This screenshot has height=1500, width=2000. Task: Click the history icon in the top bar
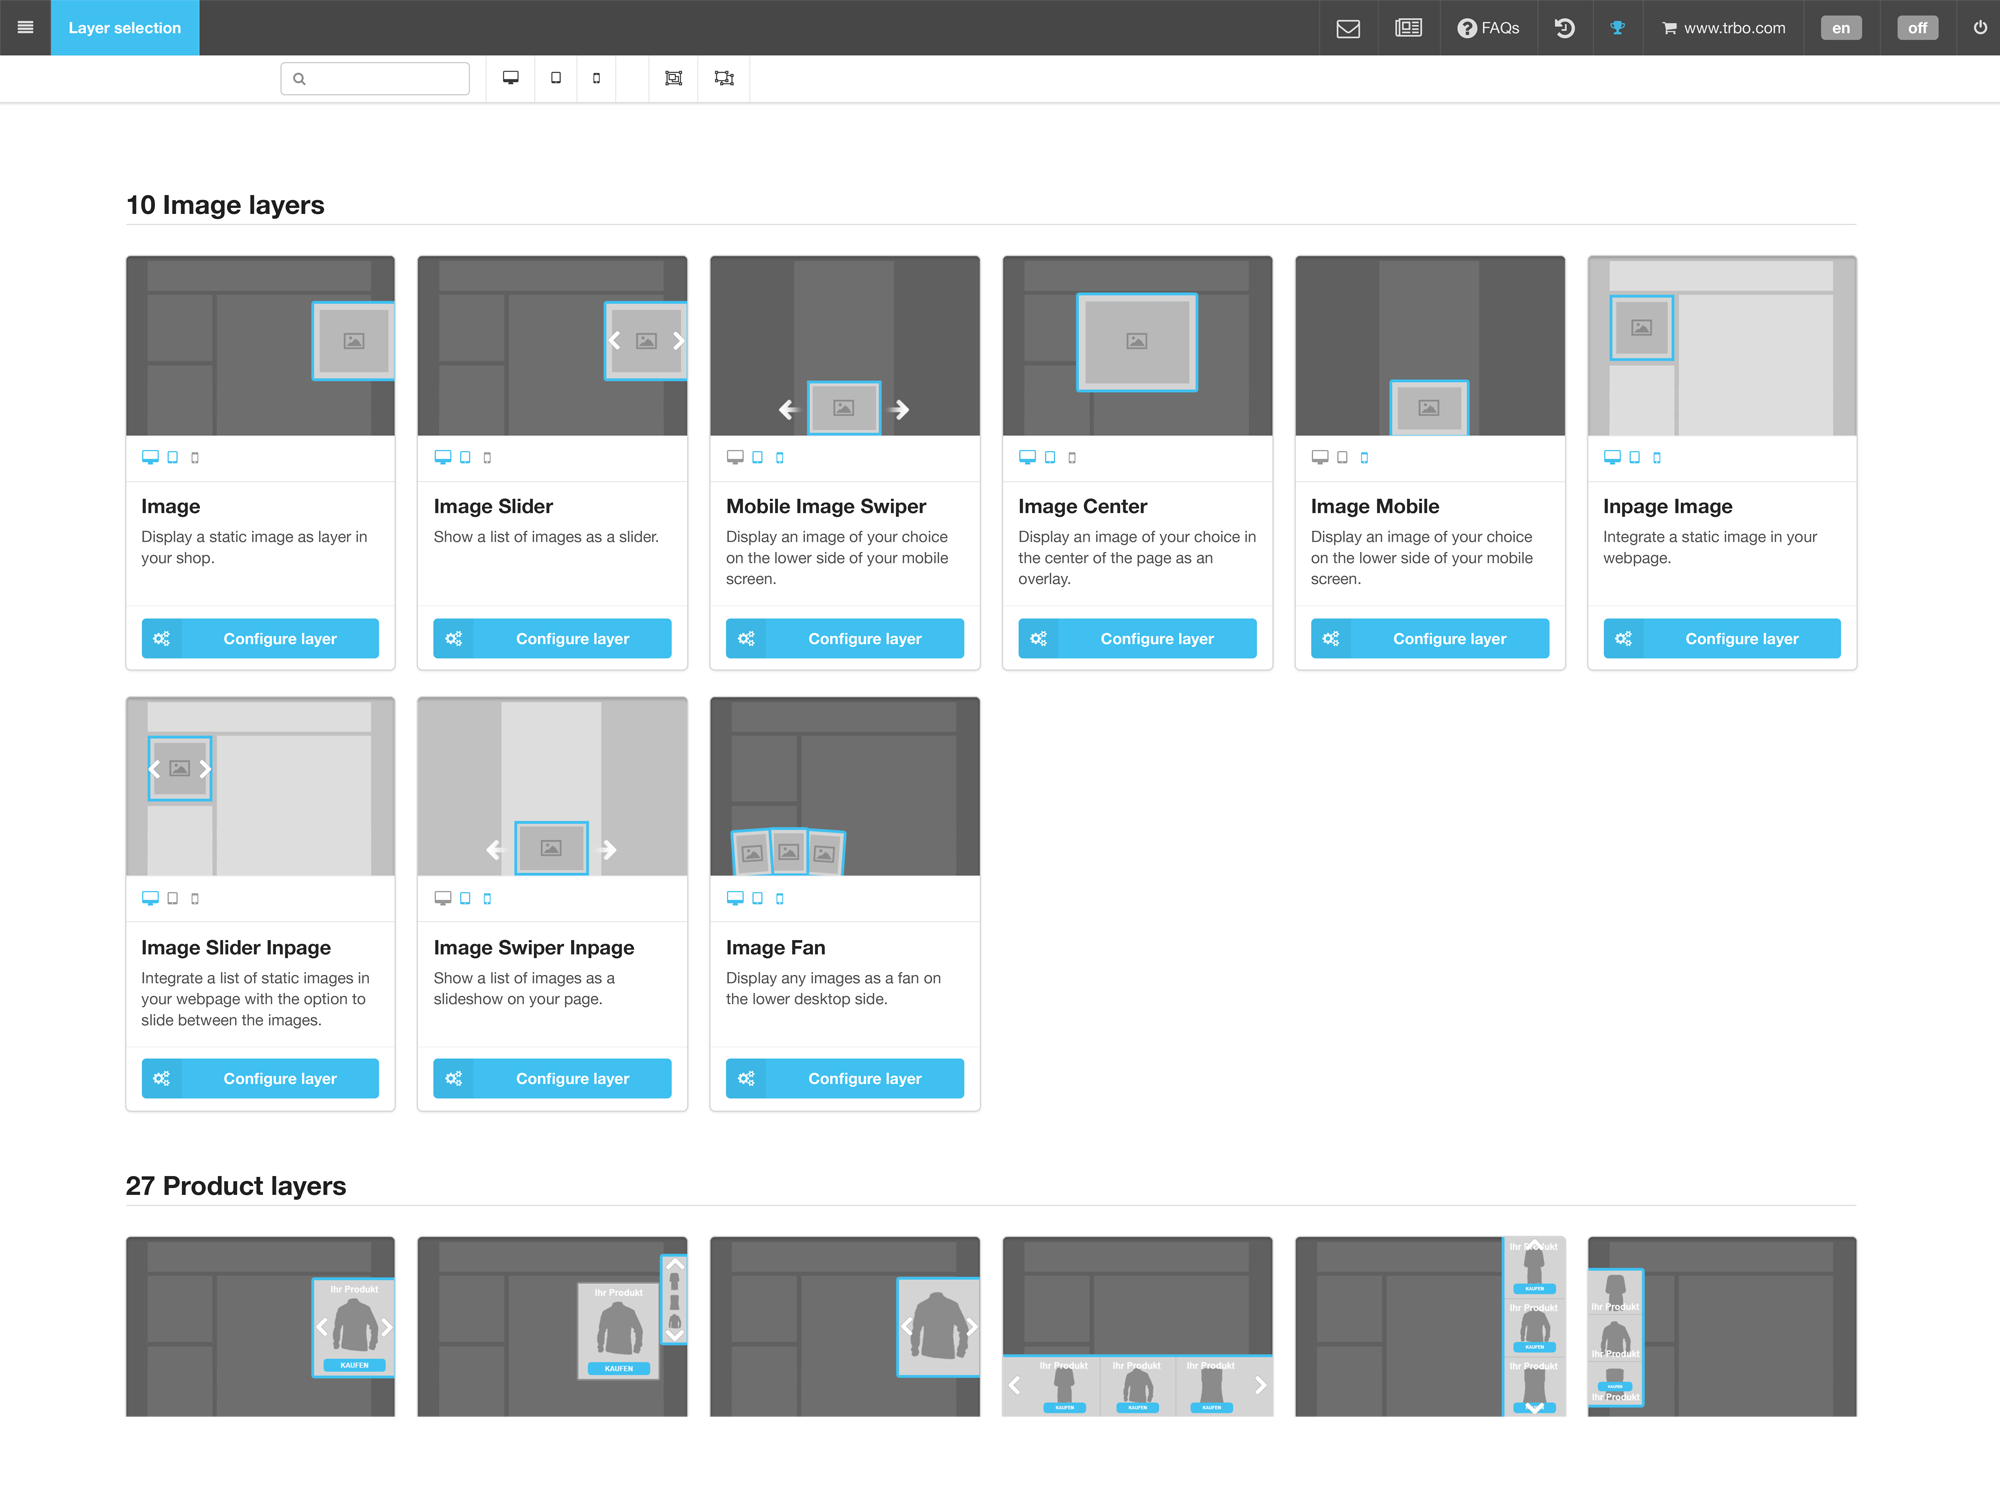[x=1564, y=27]
